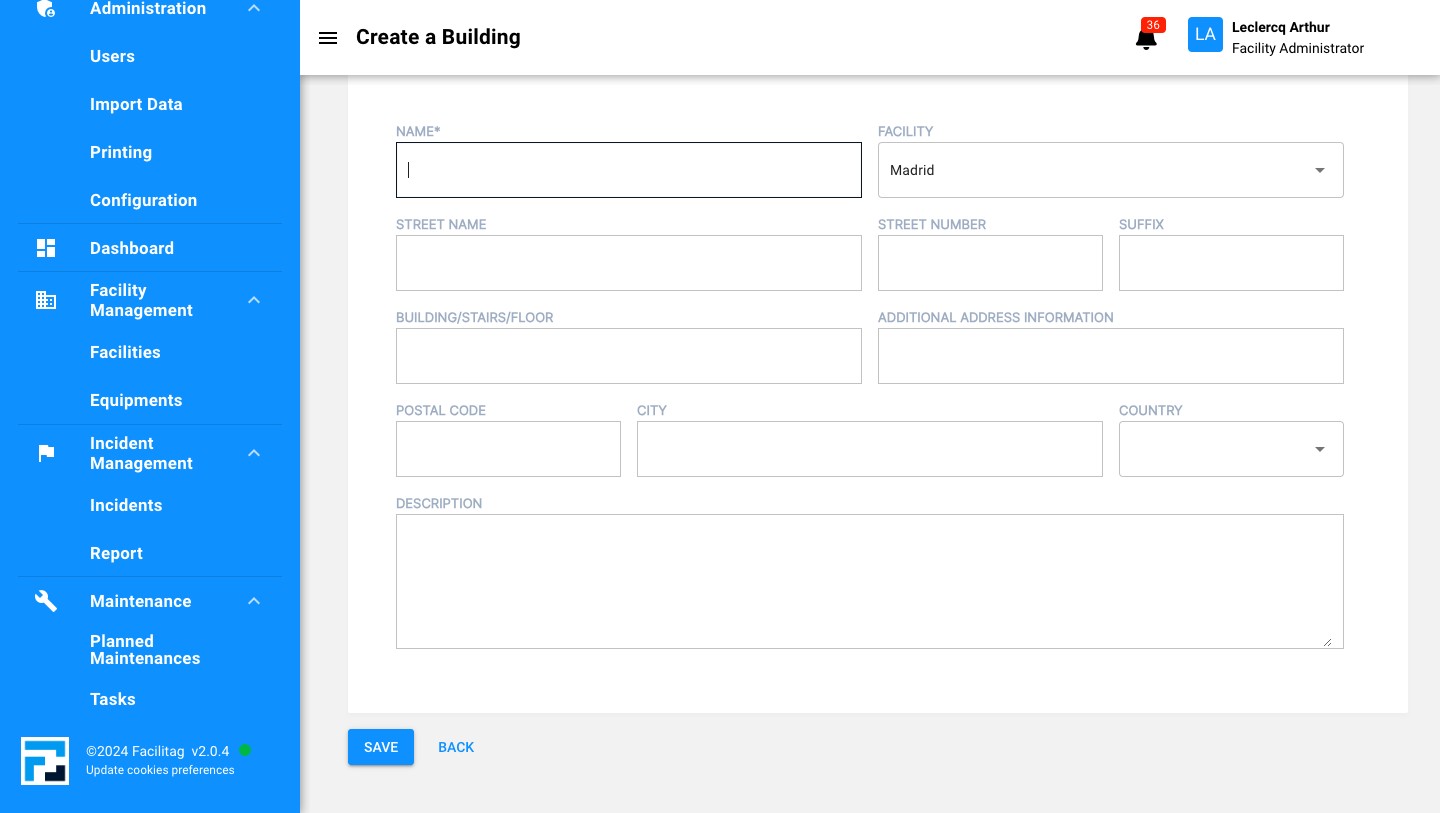Open Planned Maintenances in sidebar
Image resolution: width=1440 pixels, height=813 pixels.
point(145,650)
